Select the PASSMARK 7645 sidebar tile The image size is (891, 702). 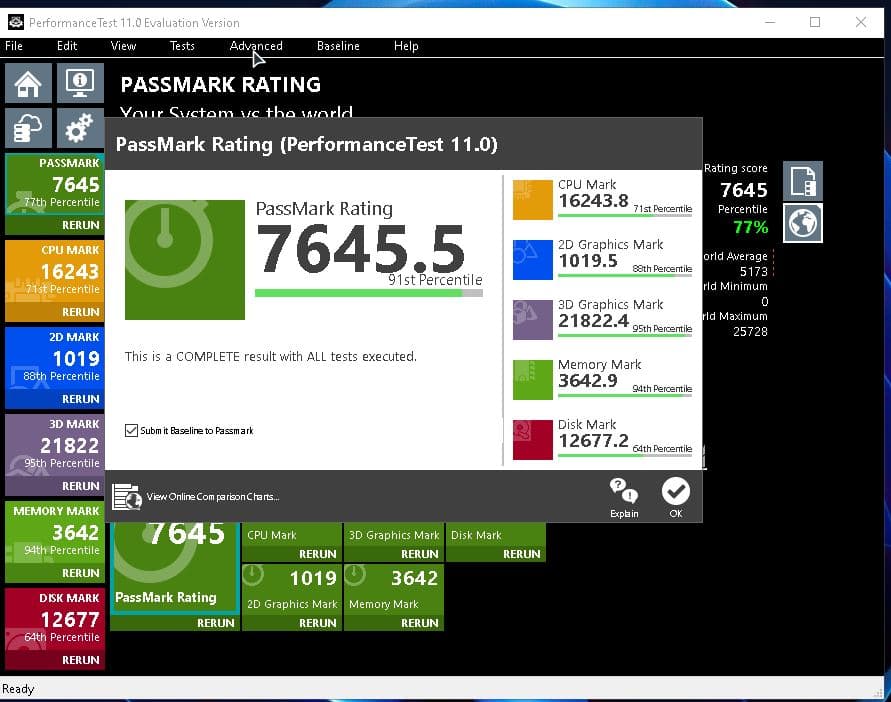click(x=55, y=185)
